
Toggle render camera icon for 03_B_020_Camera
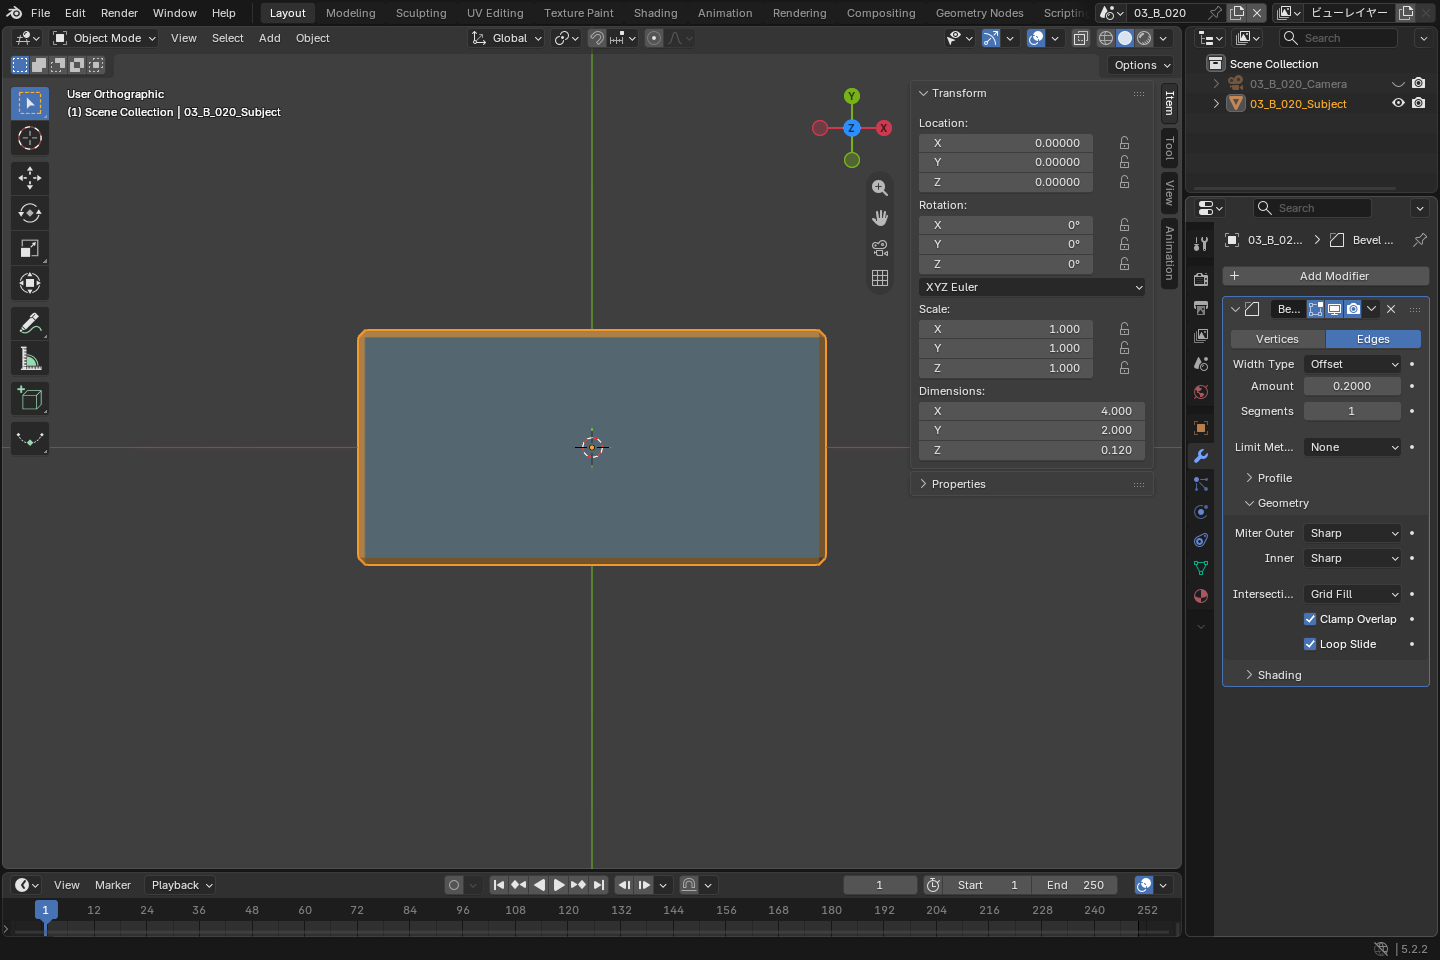pos(1418,84)
